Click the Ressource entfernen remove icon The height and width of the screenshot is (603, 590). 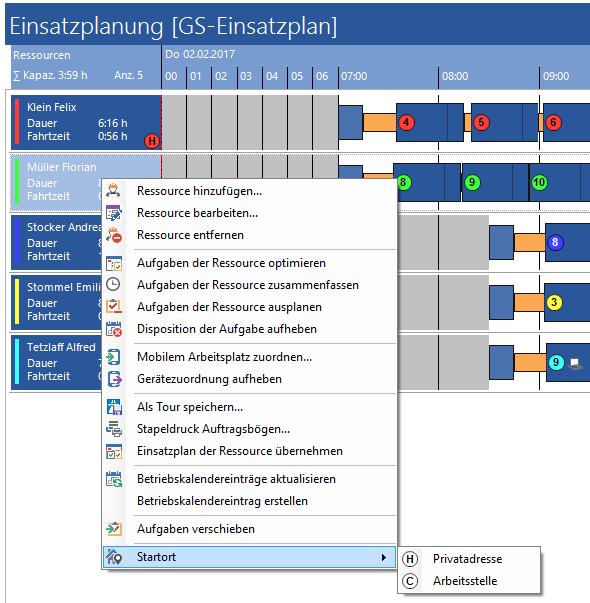point(114,235)
